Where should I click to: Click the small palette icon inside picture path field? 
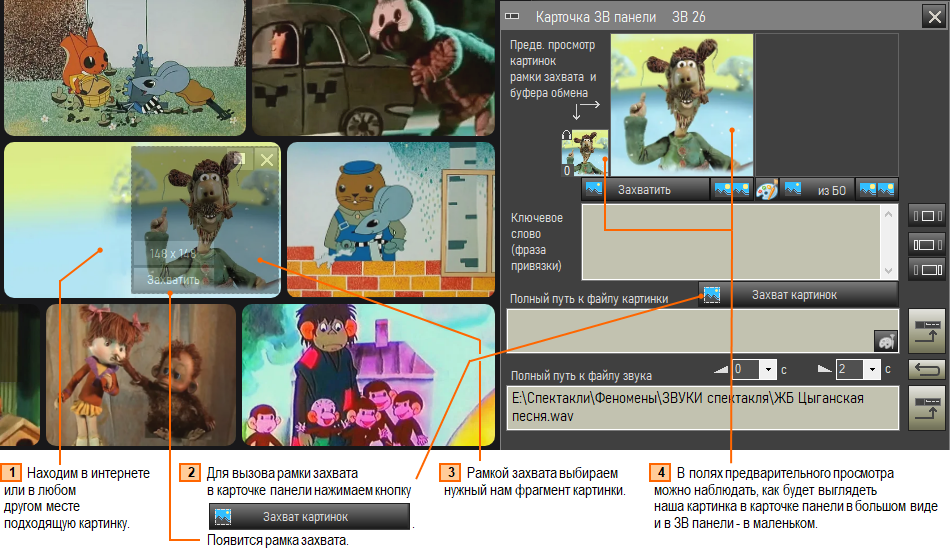[885, 341]
